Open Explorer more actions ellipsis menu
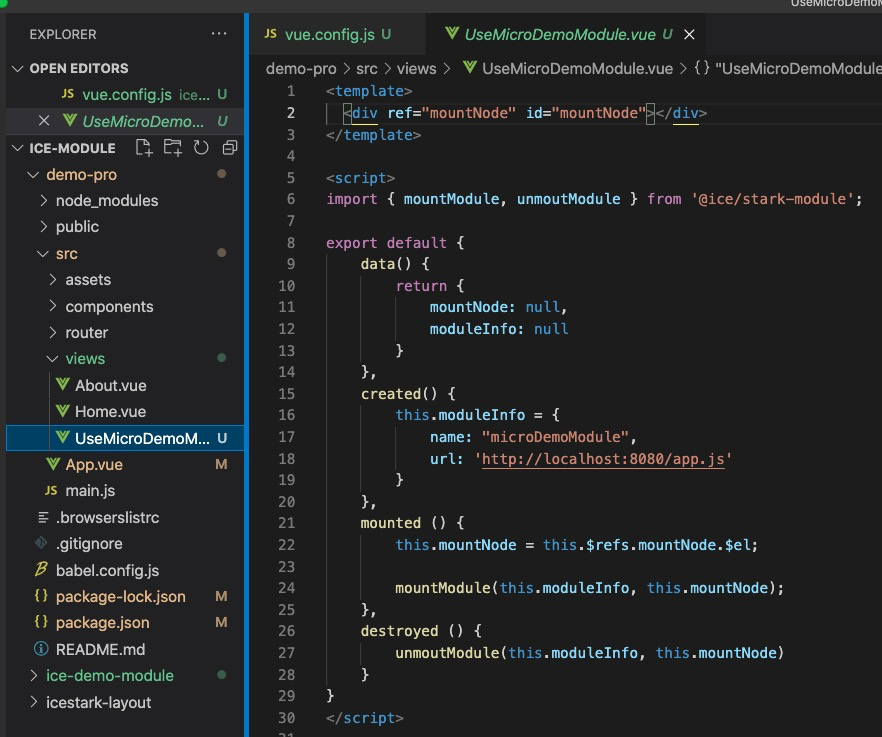882x737 pixels. click(x=219, y=34)
